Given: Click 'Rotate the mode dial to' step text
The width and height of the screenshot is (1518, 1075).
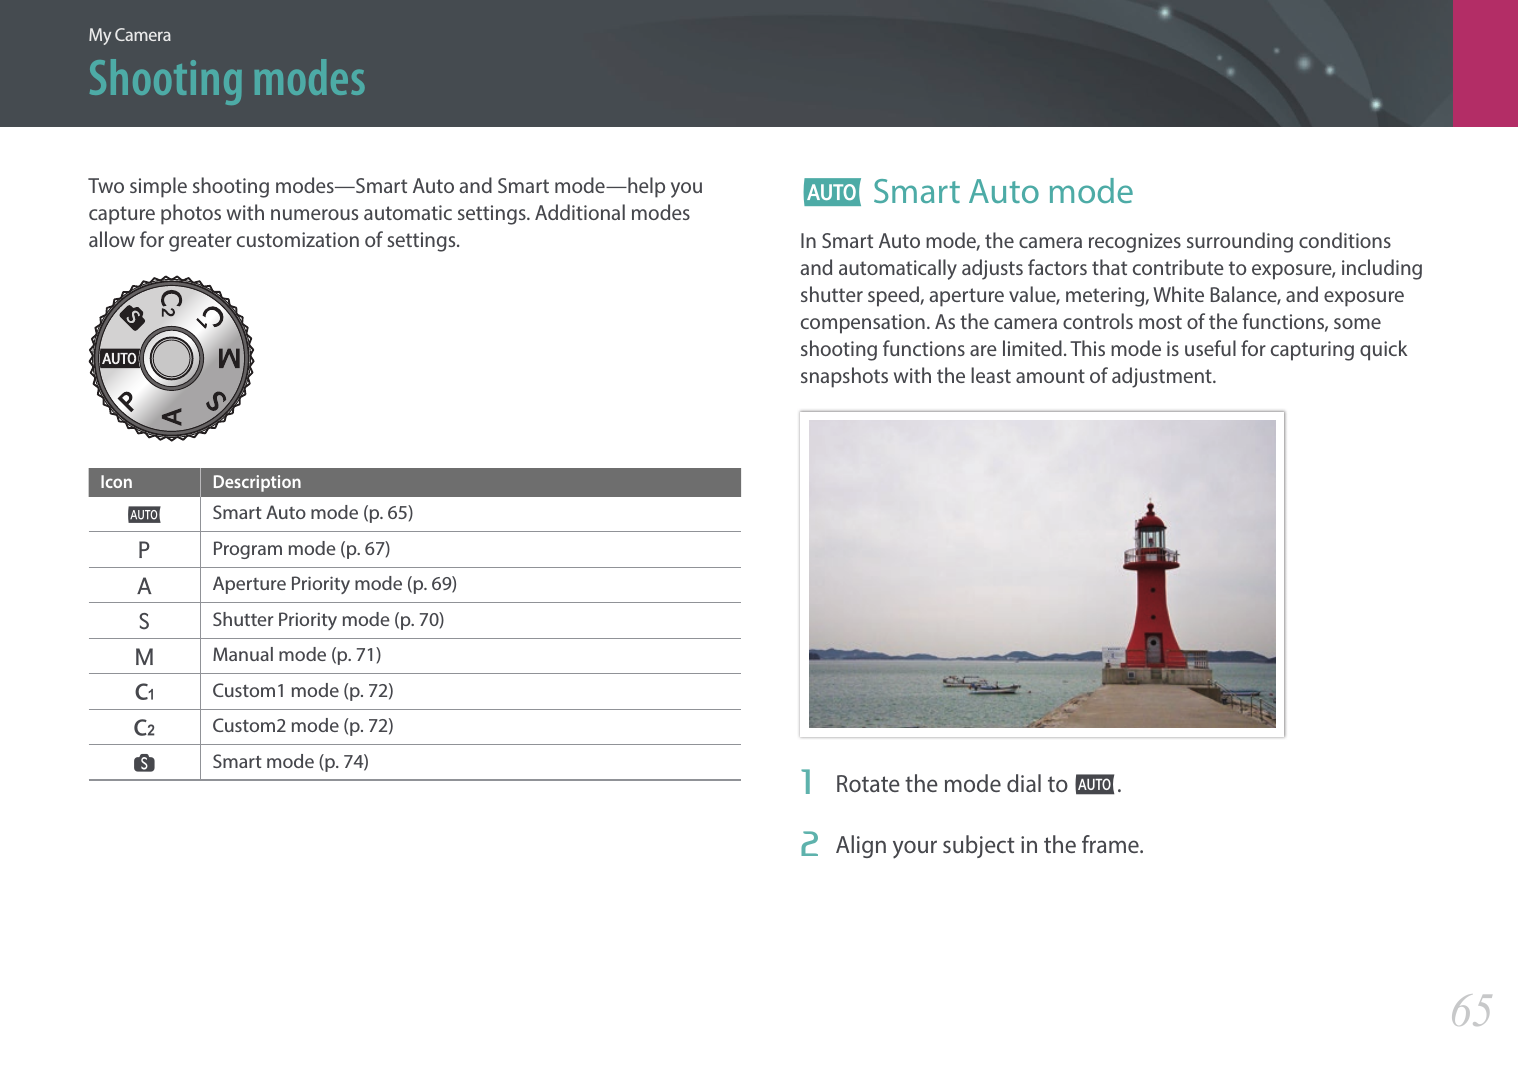Looking at the screenshot, I should 951,785.
